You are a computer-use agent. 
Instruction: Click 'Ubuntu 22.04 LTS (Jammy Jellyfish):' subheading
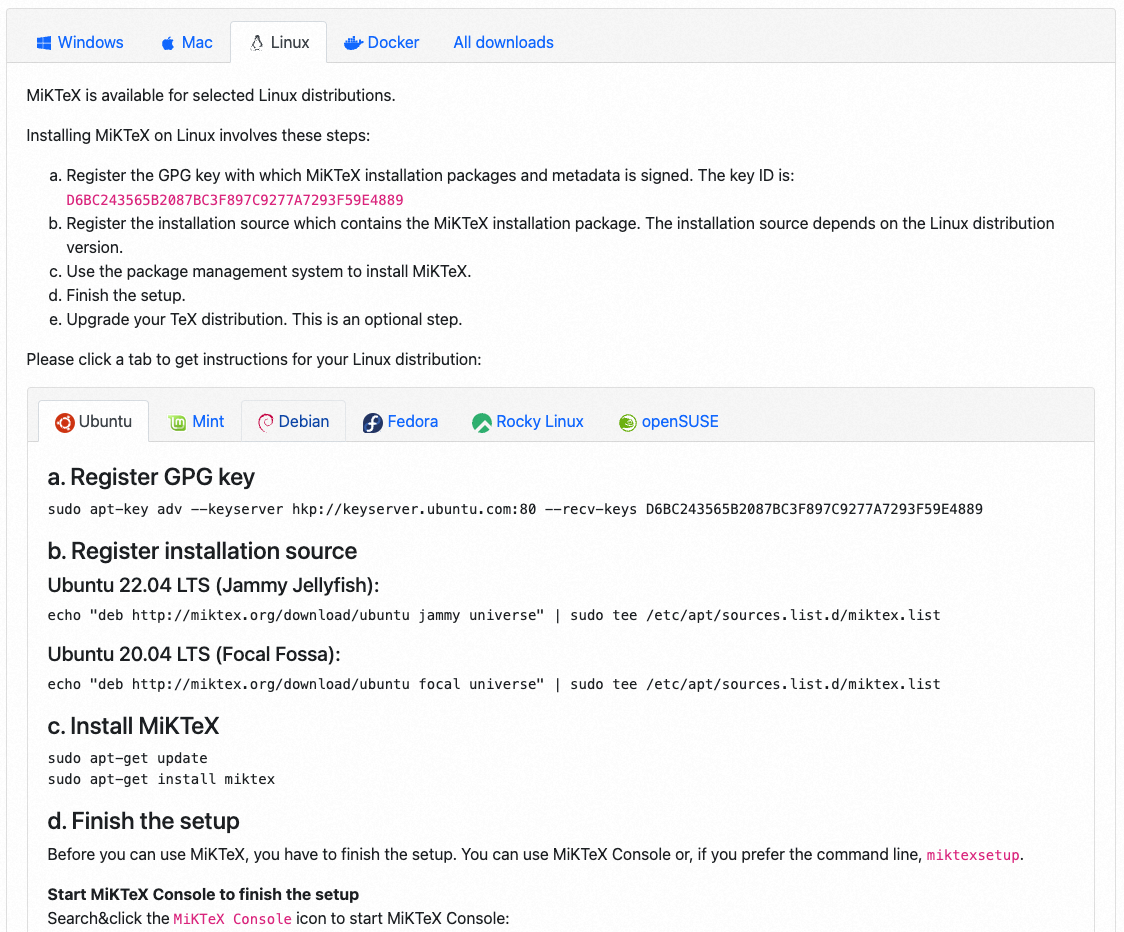[214, 585]
